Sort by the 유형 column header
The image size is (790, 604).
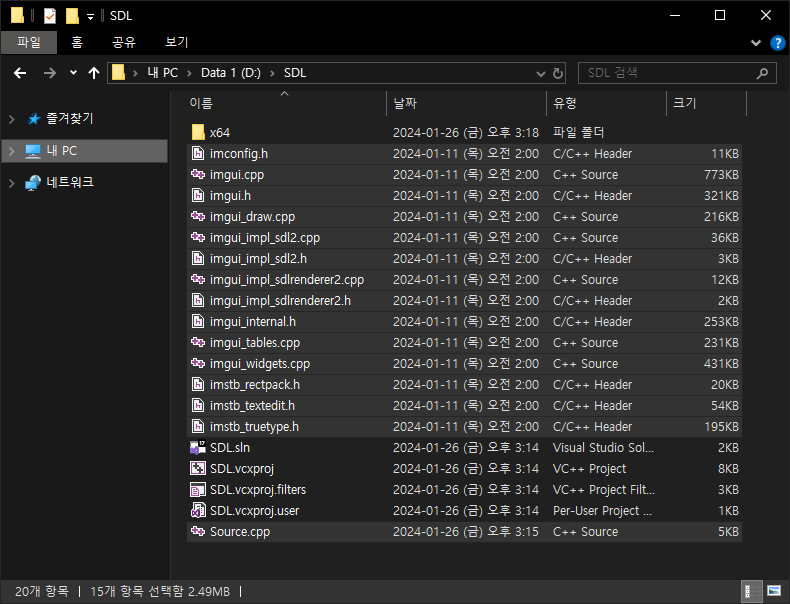tap(607, 103)
